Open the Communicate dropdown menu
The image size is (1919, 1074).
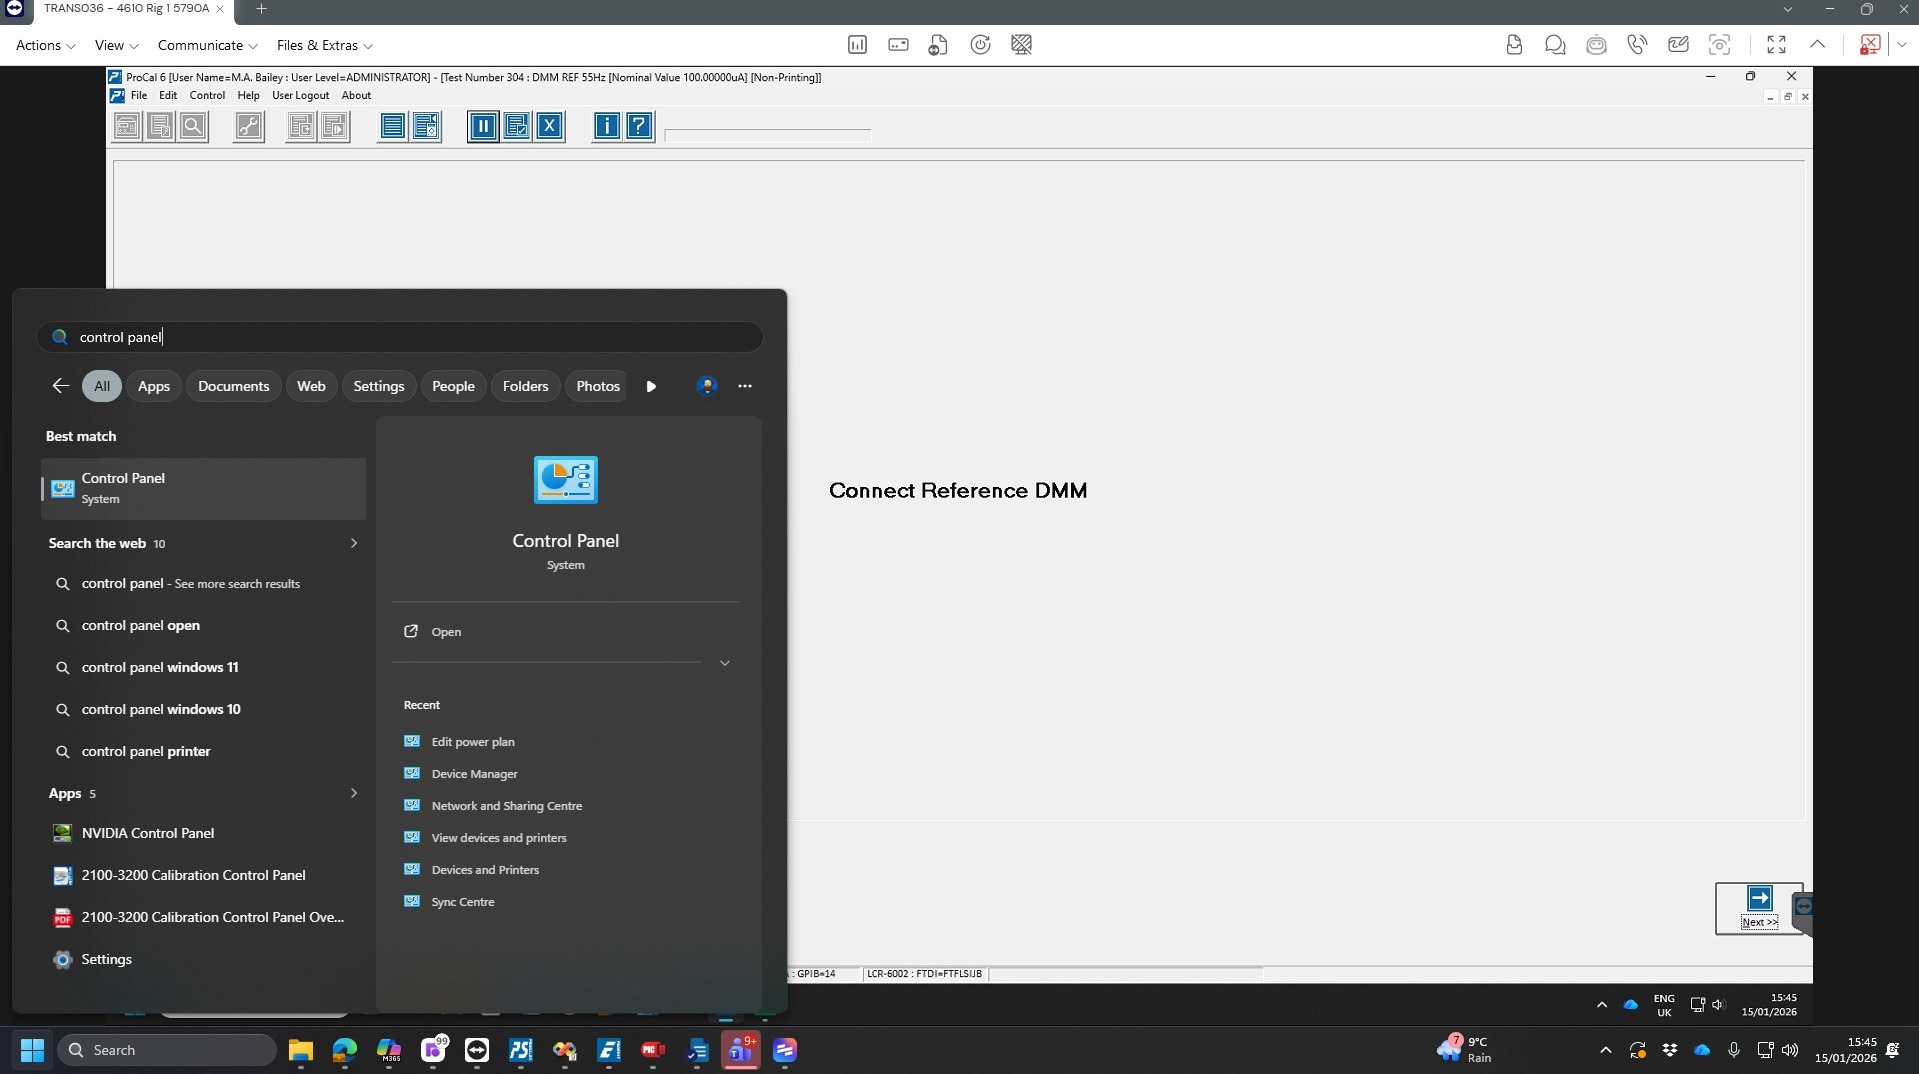[207, 45]
